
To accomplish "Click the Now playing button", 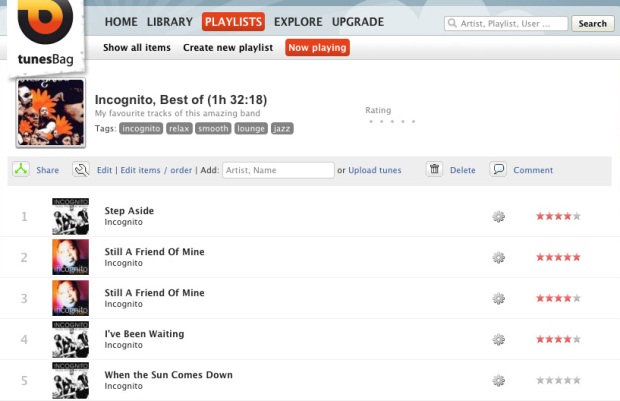I will click(x=317, y=47).
